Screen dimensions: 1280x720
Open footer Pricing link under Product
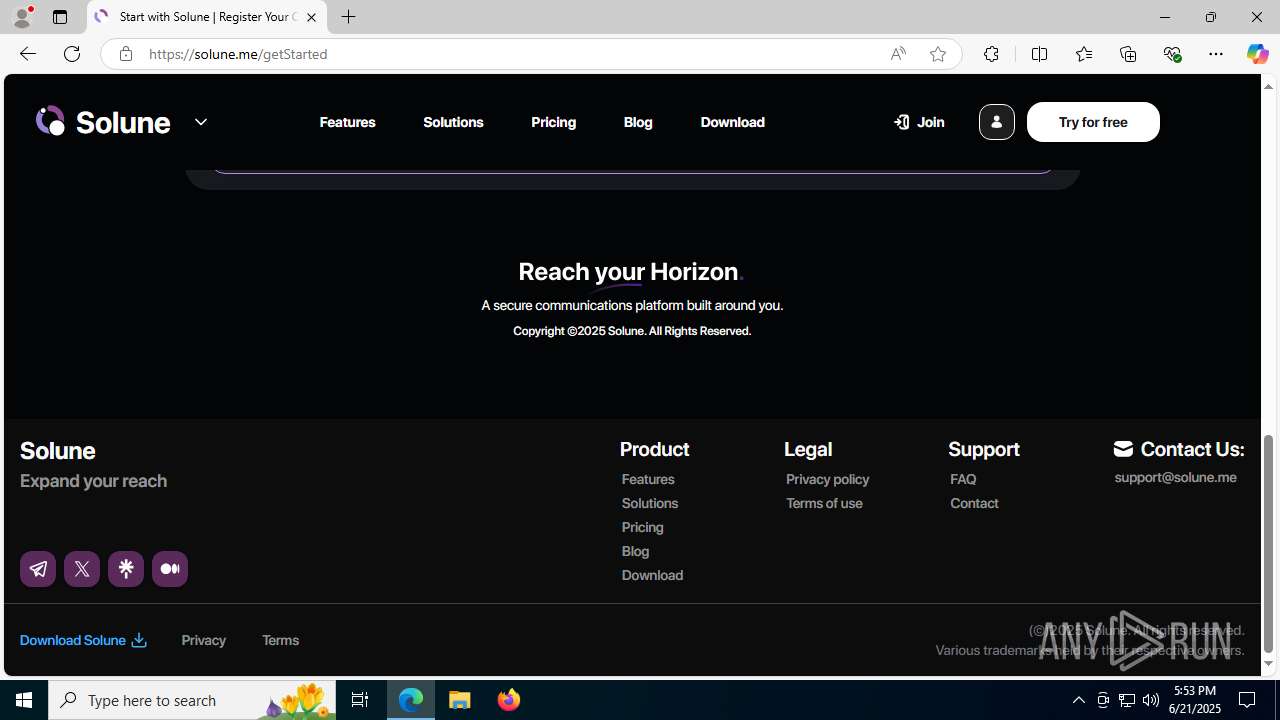pos(643,527)
